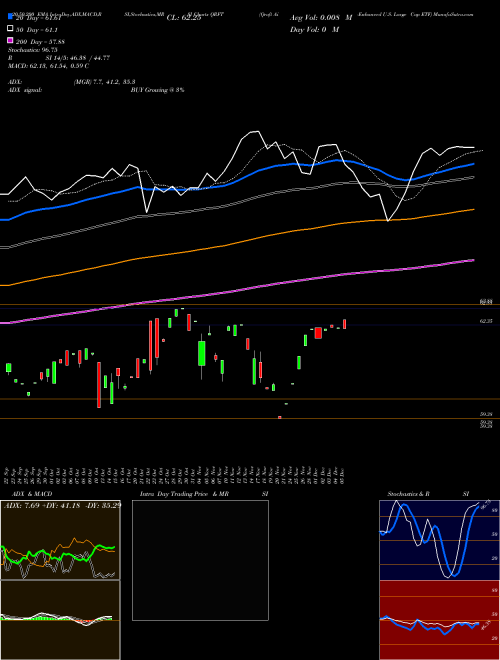Click the 62.25 price axis label
The width and height of the screenshot is (500, 660).
486,321
